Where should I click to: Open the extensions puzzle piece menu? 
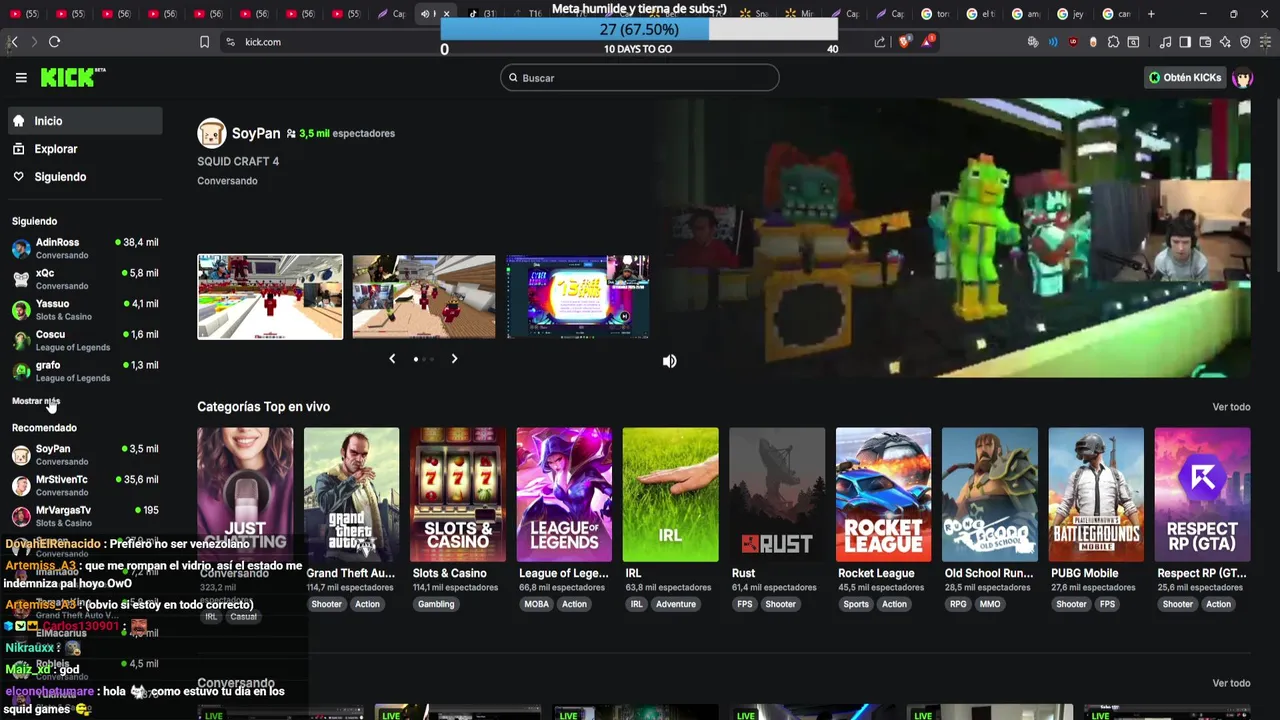[1113, 42]
